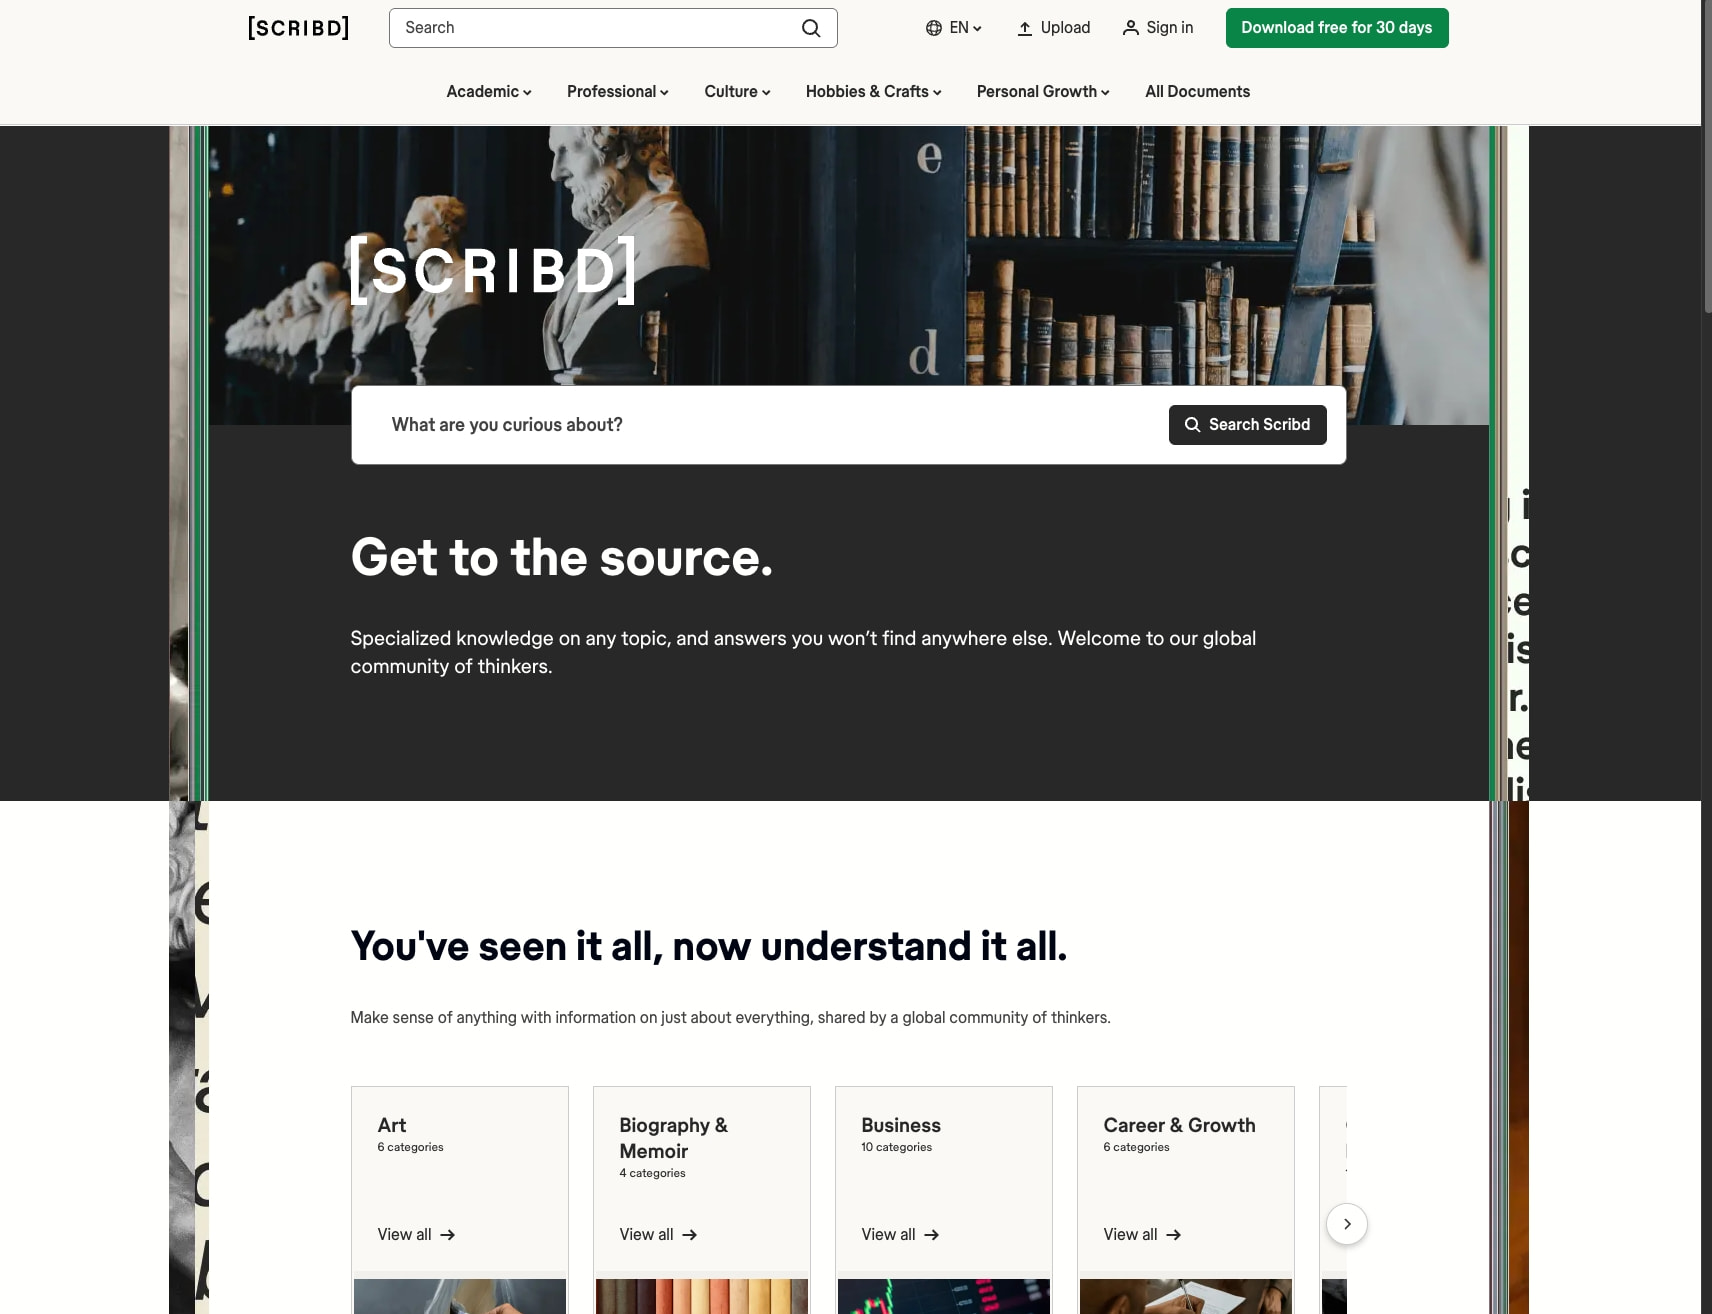Click View all under Career & Growth

[1142, 1235]
